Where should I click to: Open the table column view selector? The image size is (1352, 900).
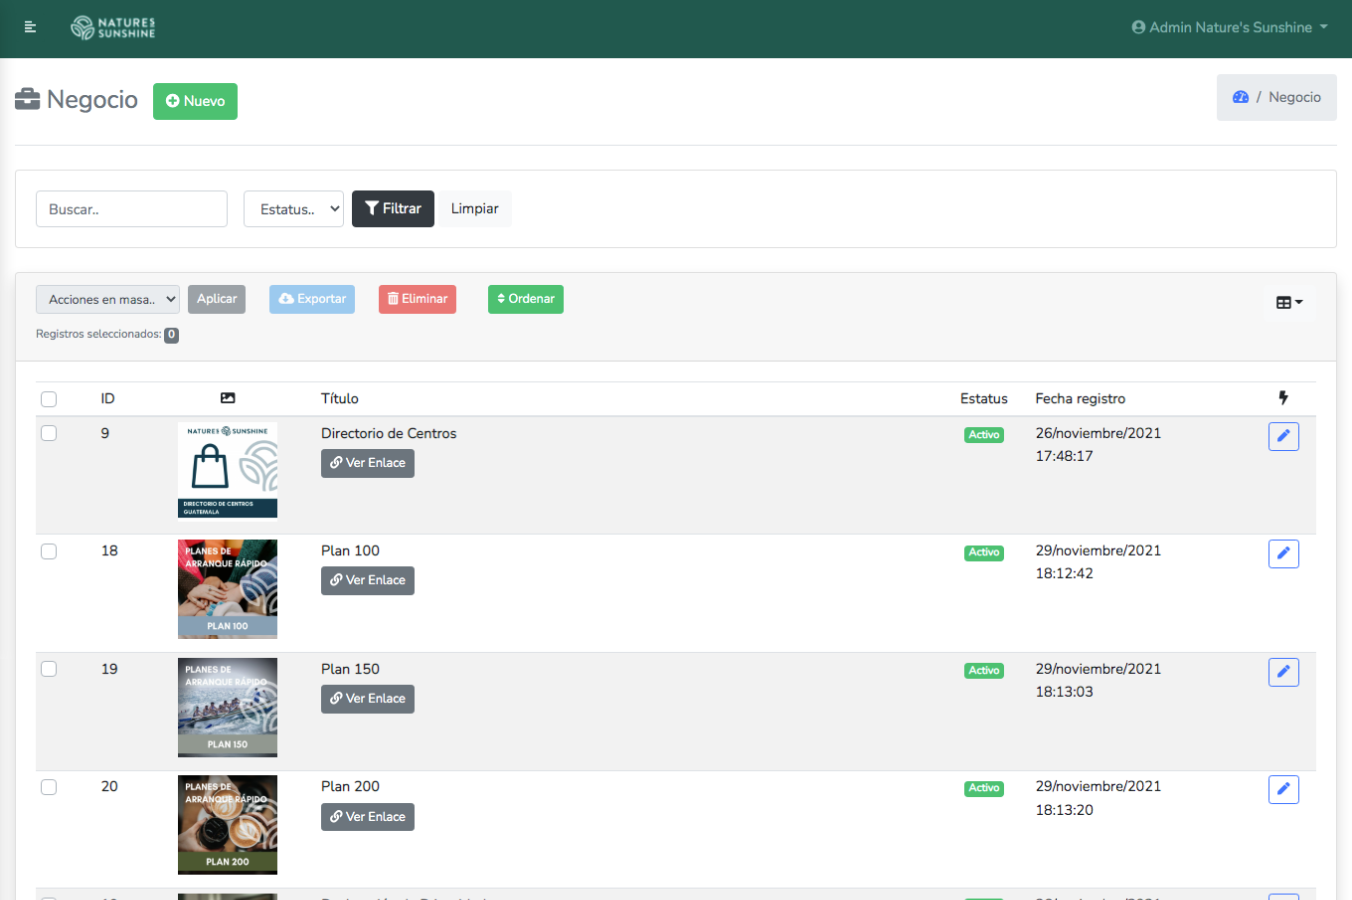1288,302
